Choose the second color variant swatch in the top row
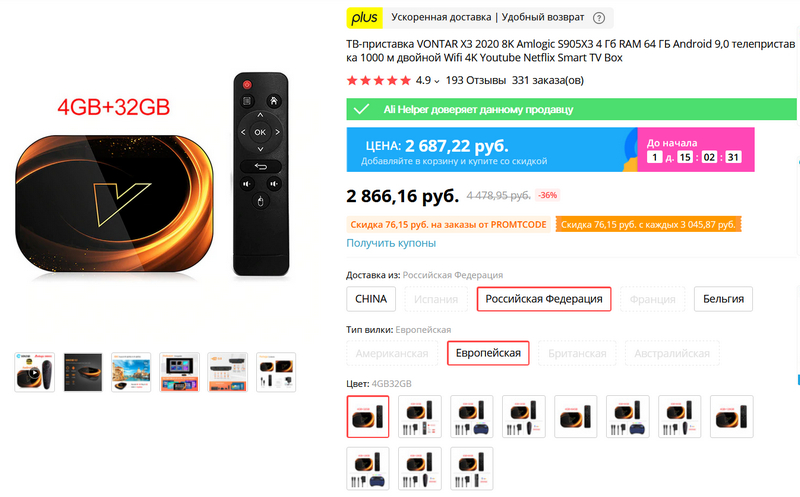Viewport: 800px width, 497px height. 420,416
